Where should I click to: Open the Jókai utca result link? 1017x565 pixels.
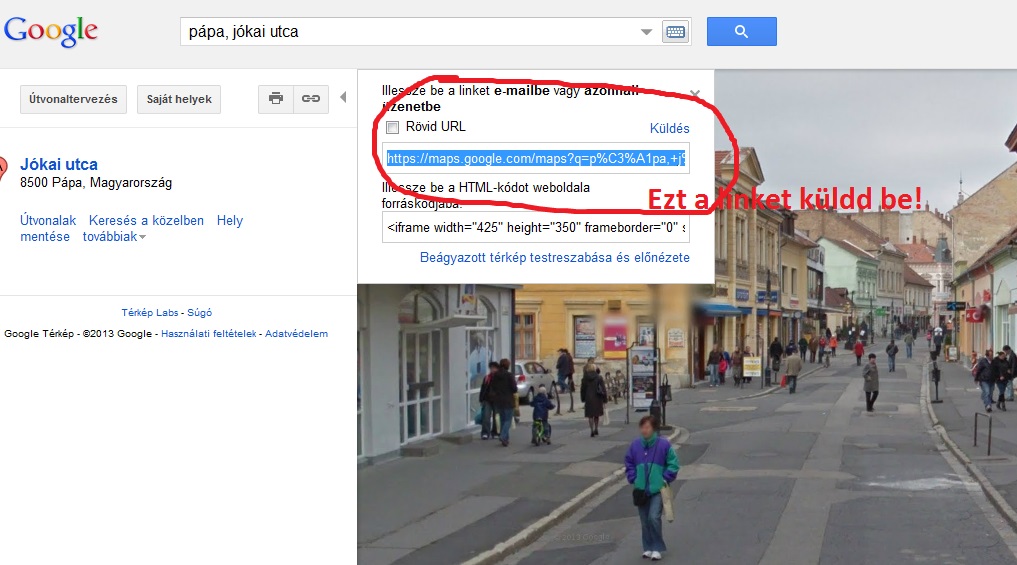(59, 165)
